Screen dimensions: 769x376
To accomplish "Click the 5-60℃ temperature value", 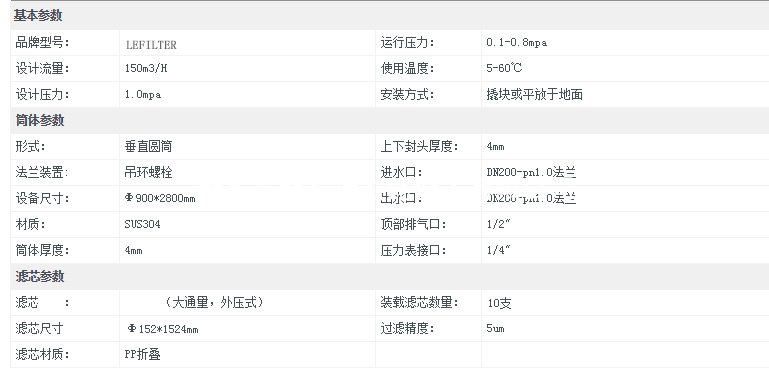I will (x=504, y=69).
